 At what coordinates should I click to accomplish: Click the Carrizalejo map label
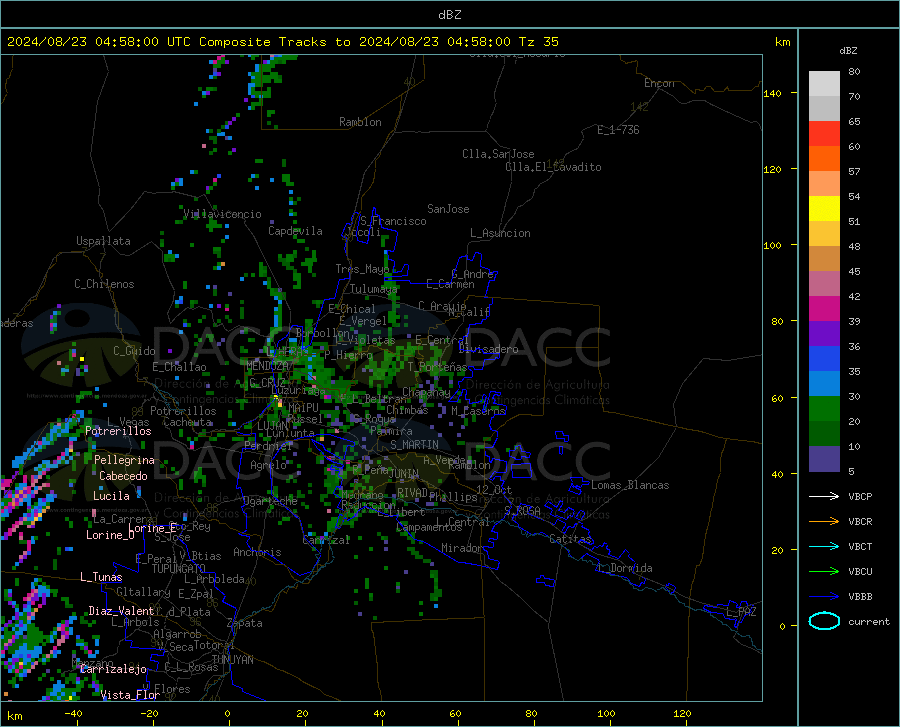(x=113, y=669)
